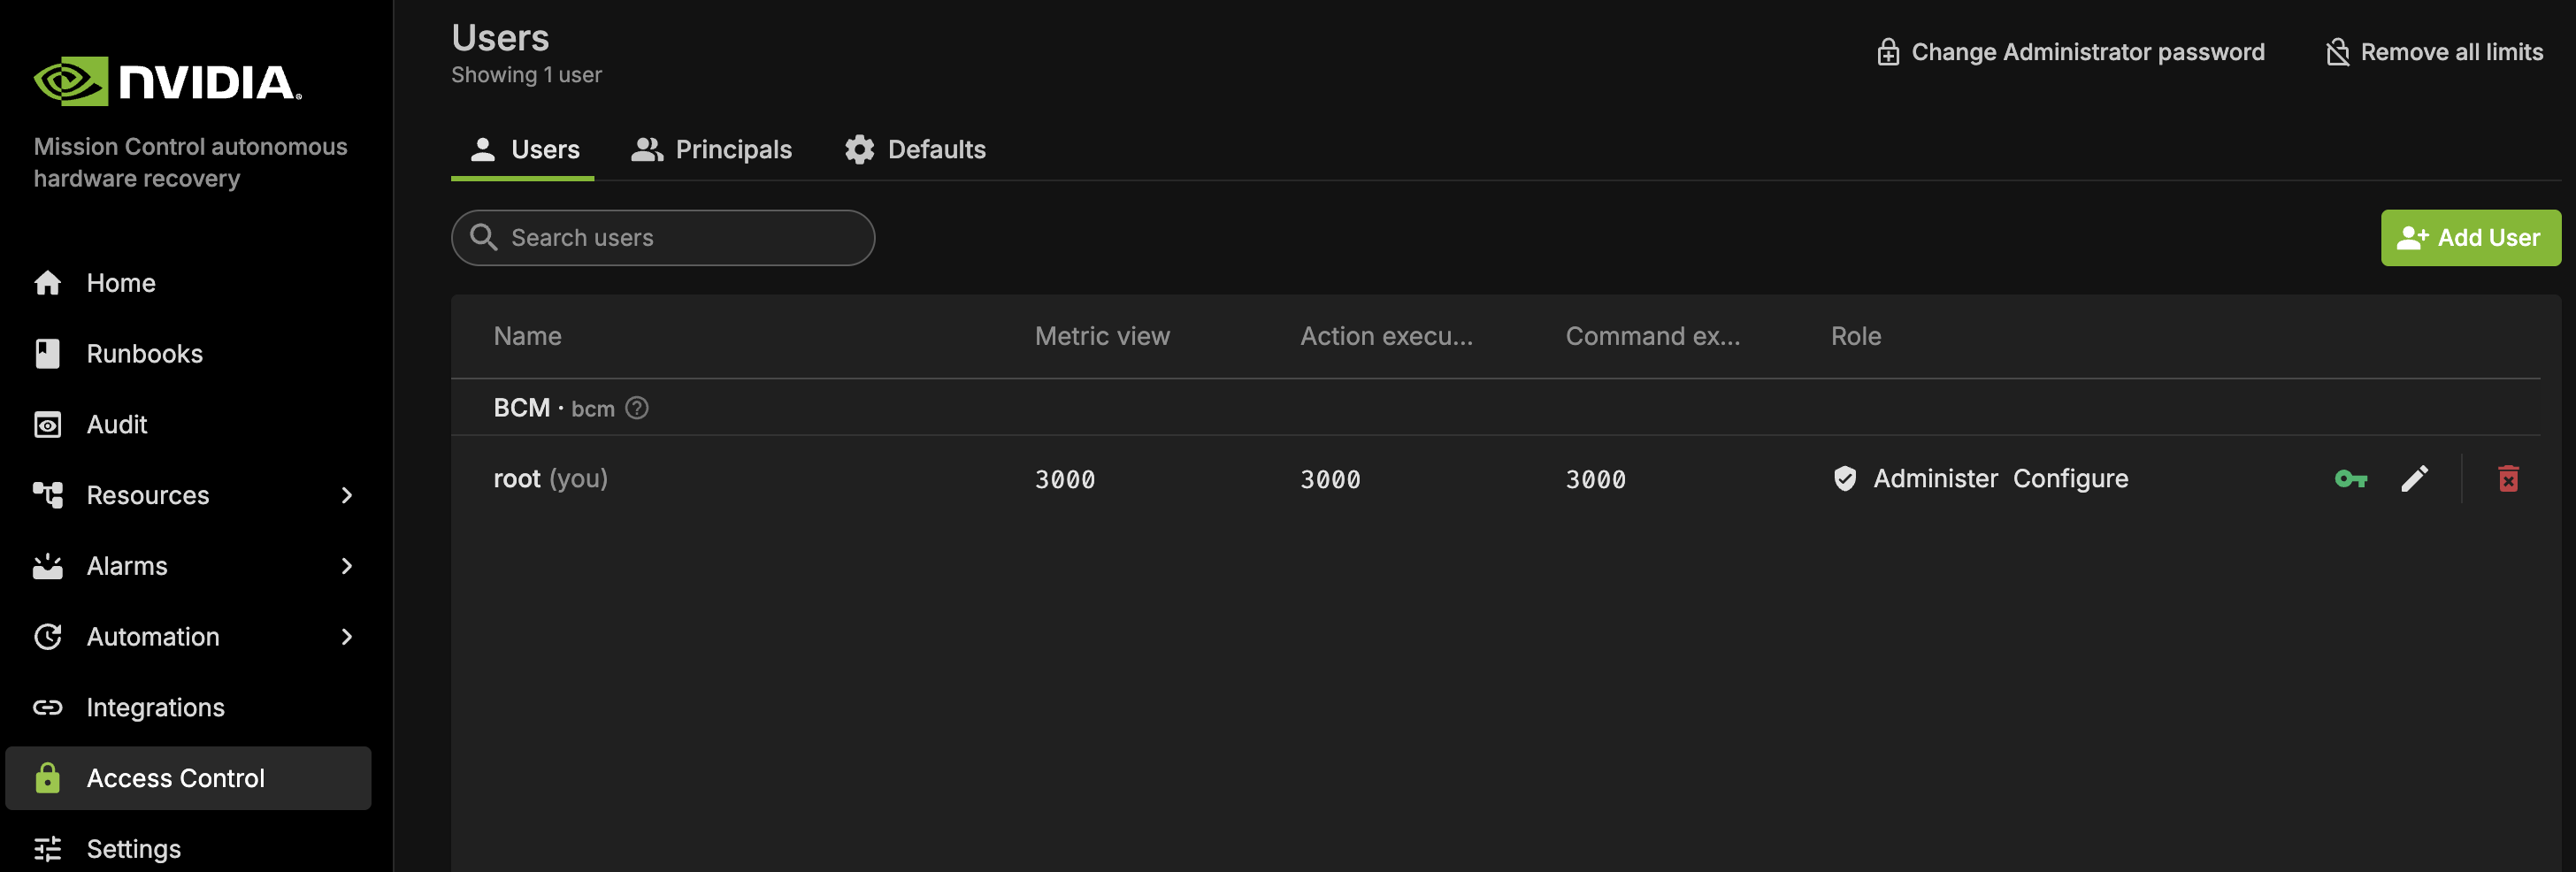Open Integrations page from sidebar
The width and height of the screenshot is (2576, 872).
(155, 708)
